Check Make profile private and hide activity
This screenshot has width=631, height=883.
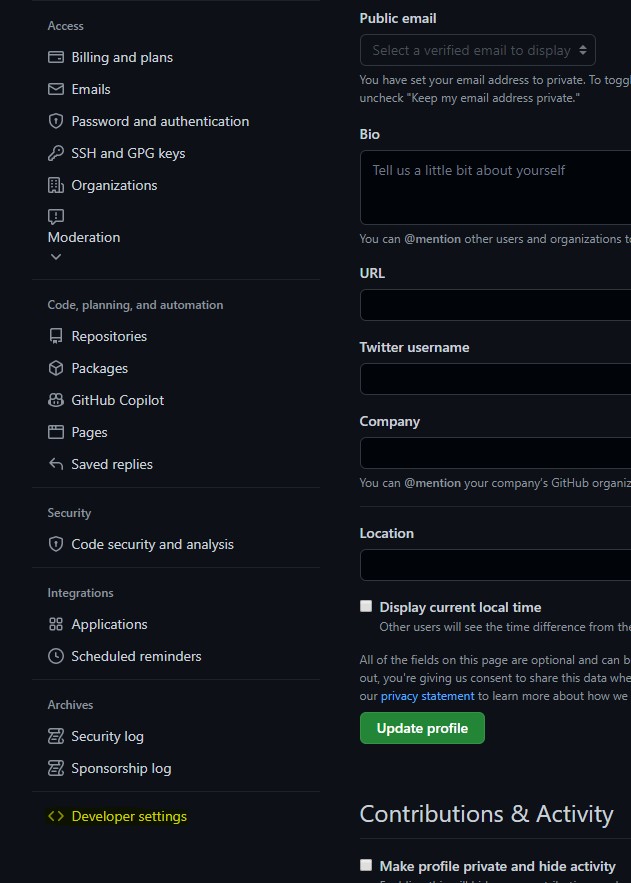[366, 865]
